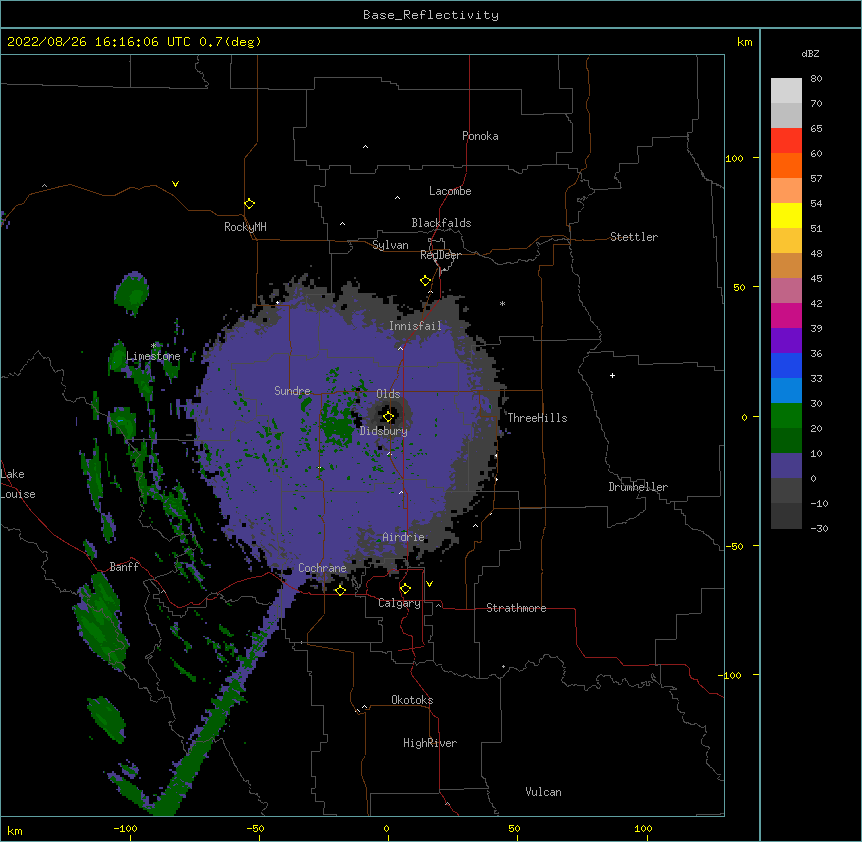
Task: Click the Didsbury town label
Action: (384, 431)
